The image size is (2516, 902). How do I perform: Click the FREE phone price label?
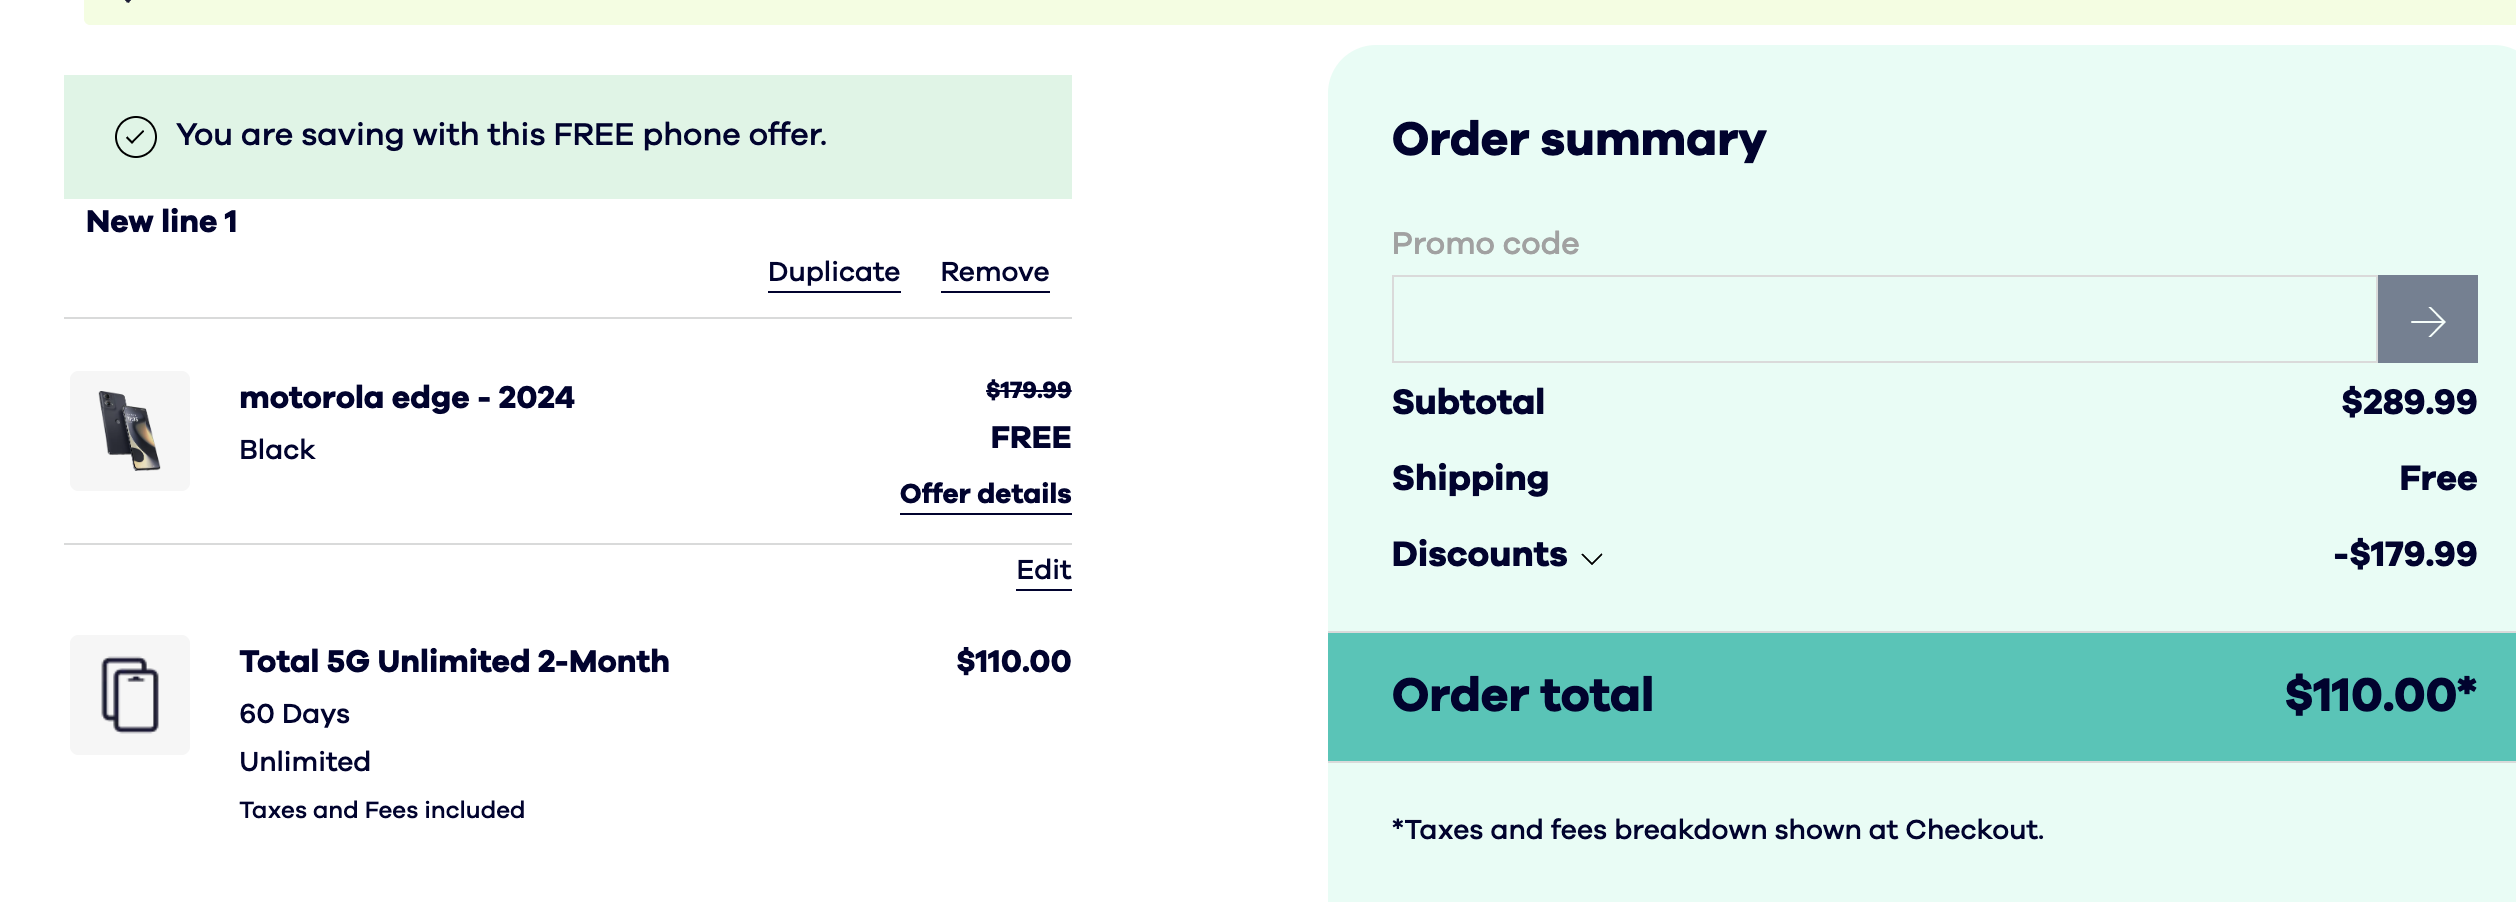point(1030,438)
